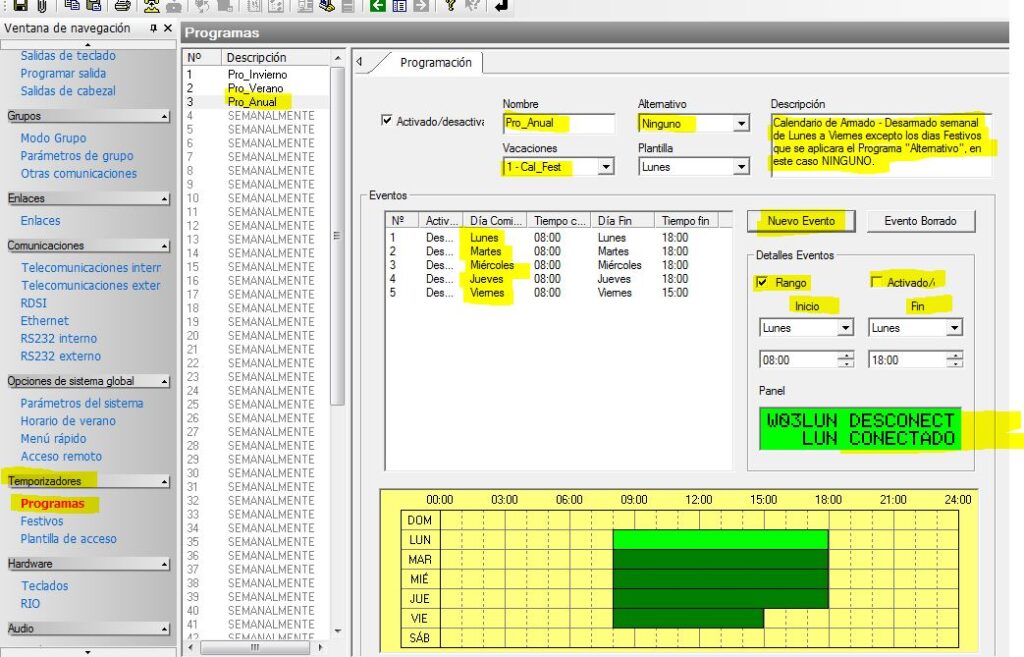Click the bright green LUN schedule bar
This screenshot has height=657, width=1024.
tap(720, 539)
